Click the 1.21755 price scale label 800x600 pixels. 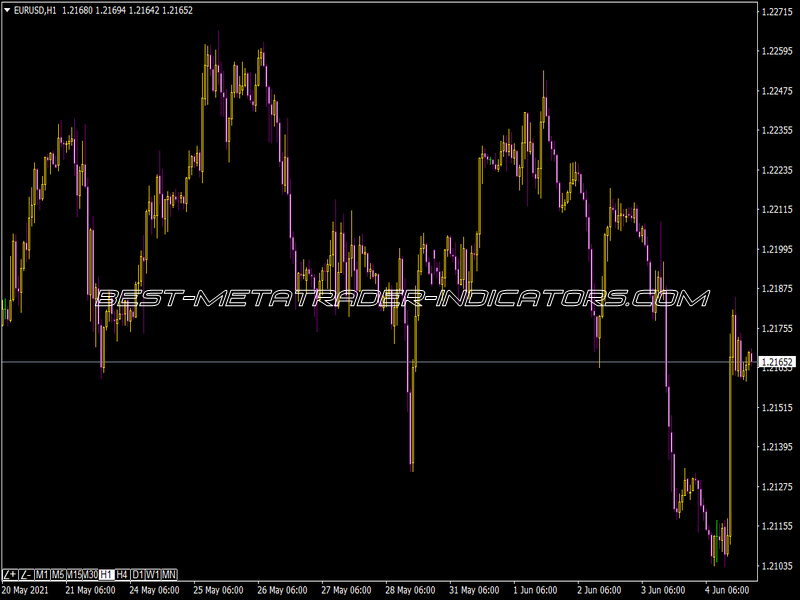pyautogui.click(x=777, y=328)
